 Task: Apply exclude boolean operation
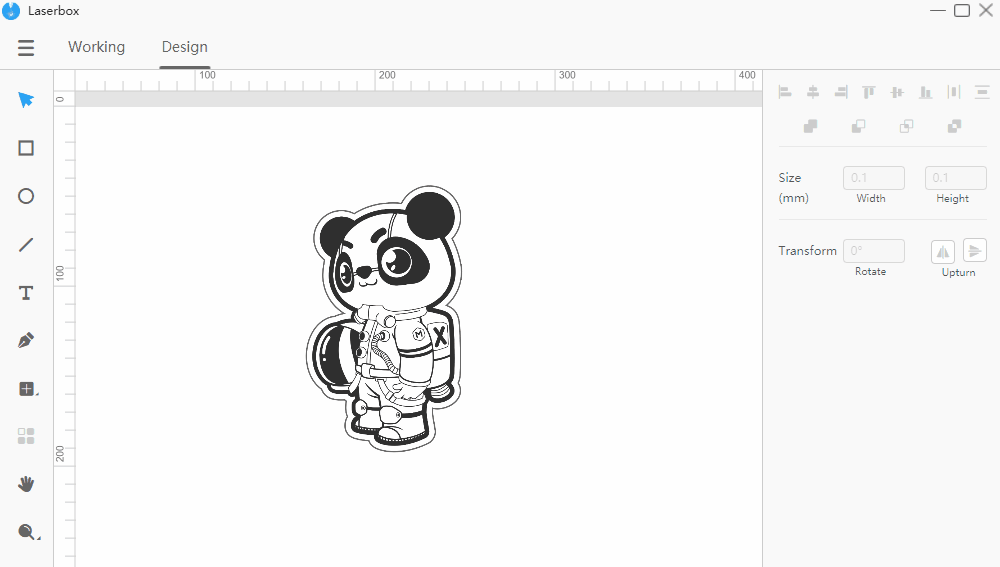tap(954, 126)
